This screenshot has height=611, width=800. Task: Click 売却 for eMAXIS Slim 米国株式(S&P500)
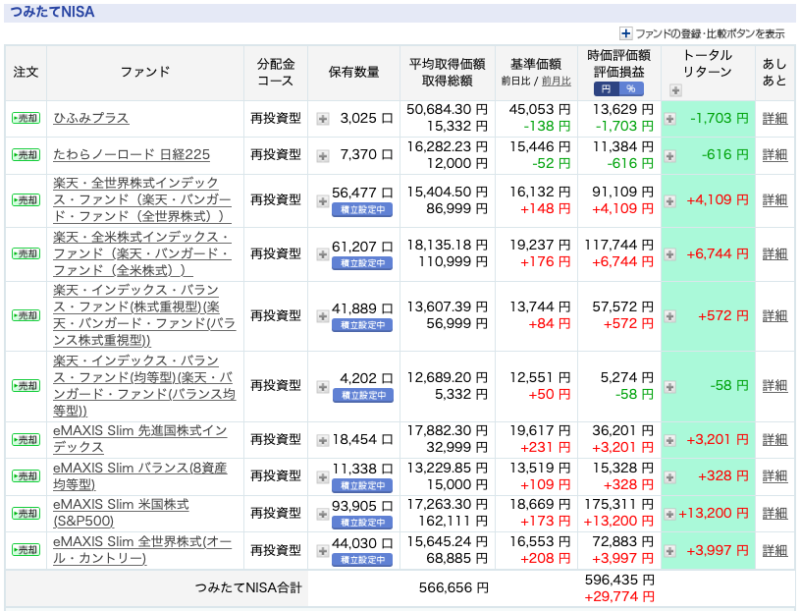coord(26,513)
